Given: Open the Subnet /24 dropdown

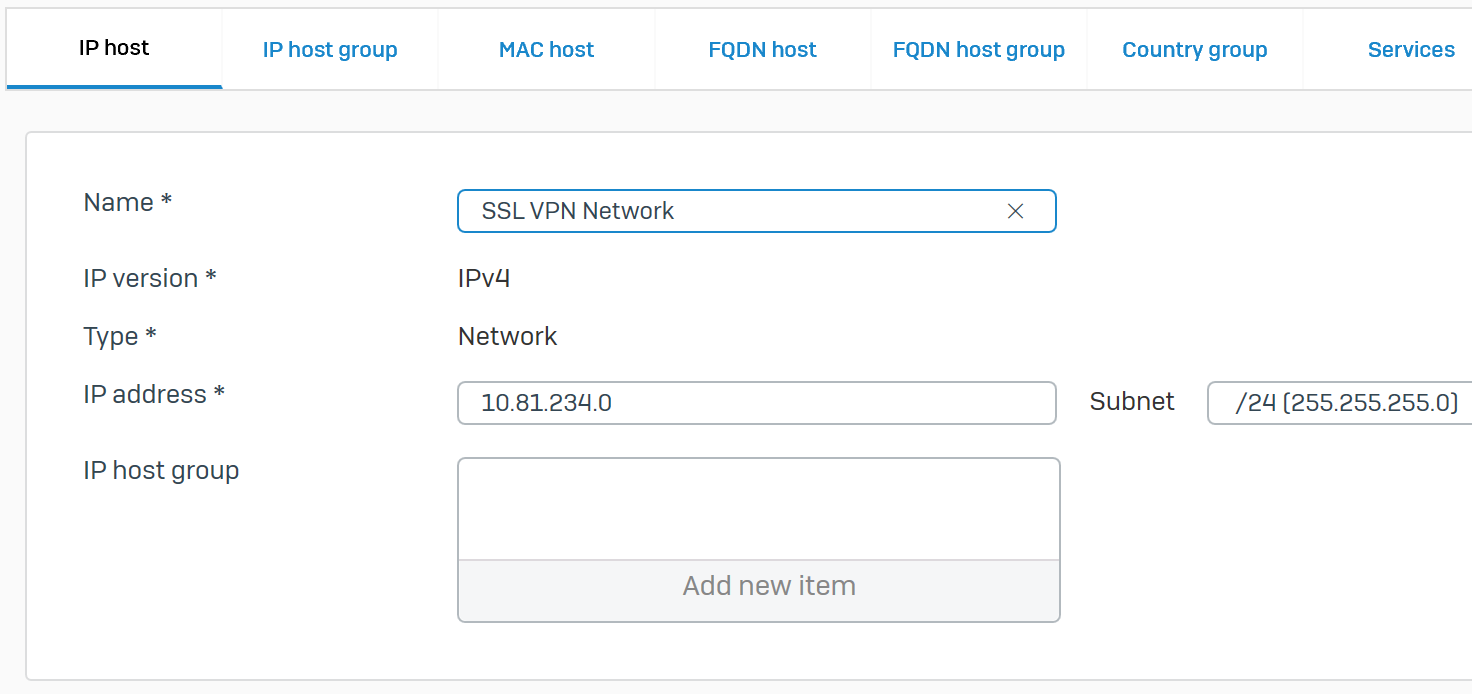Looking at the screenshot, I should coord(1345,403).
